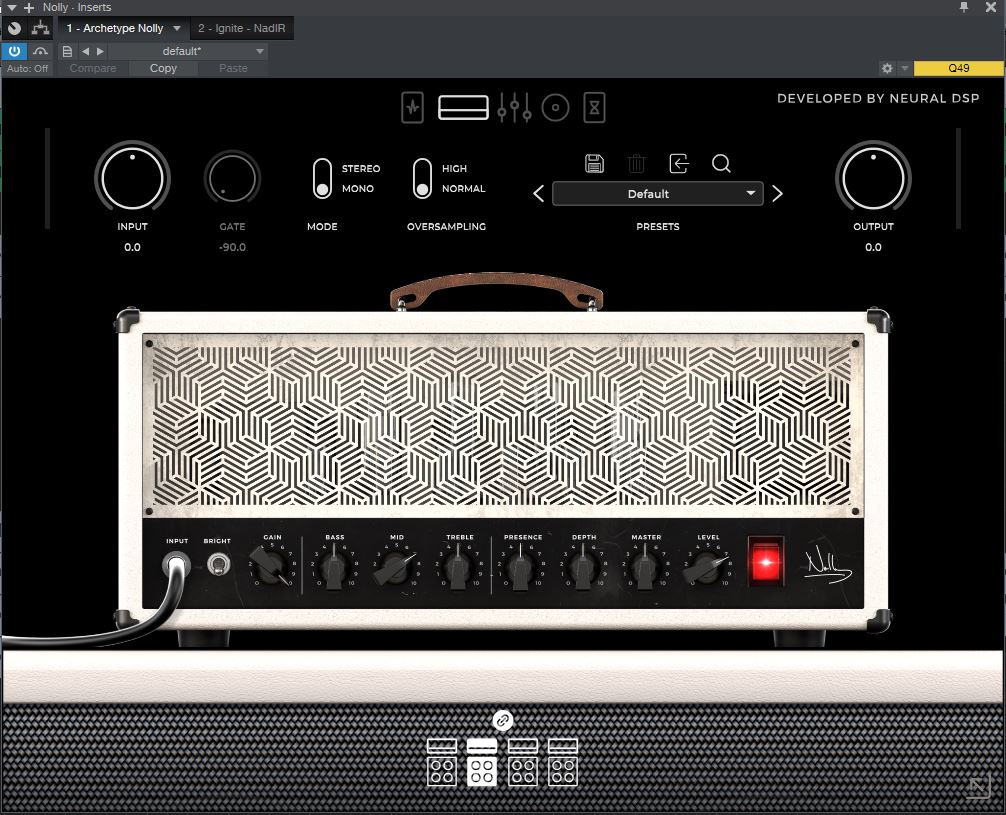Toggle High/Normal oversampling switch
This screenshot has height=815, width=1006.
(x=422, y=178)
